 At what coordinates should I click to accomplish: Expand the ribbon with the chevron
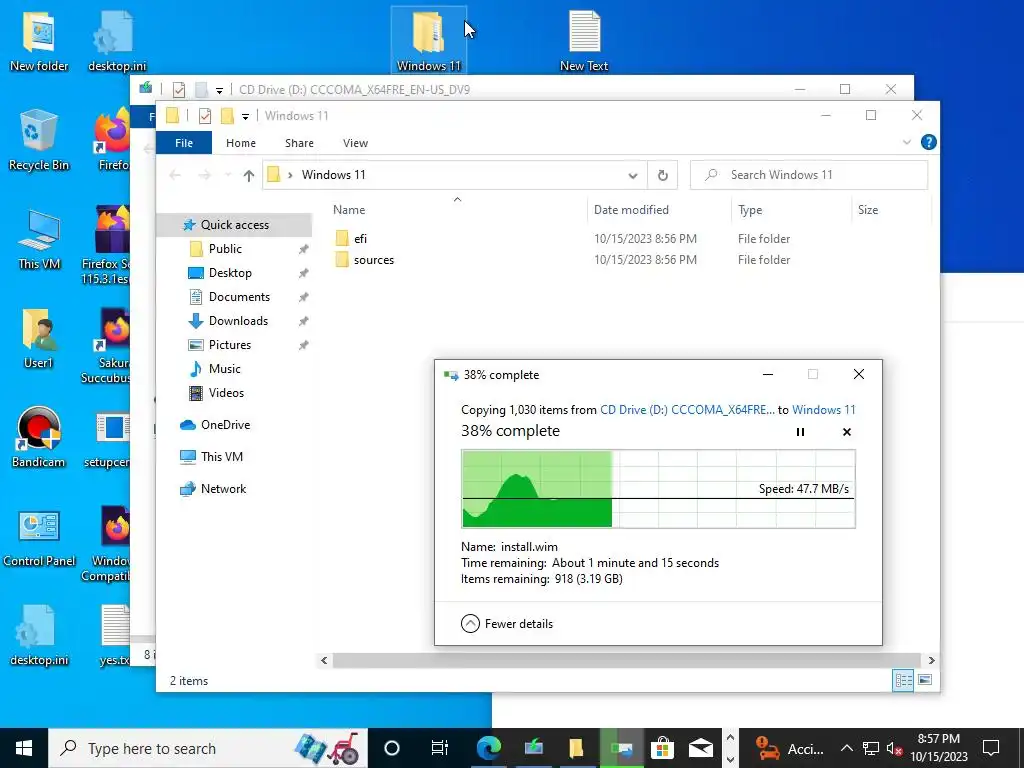(x=906, y=142)
